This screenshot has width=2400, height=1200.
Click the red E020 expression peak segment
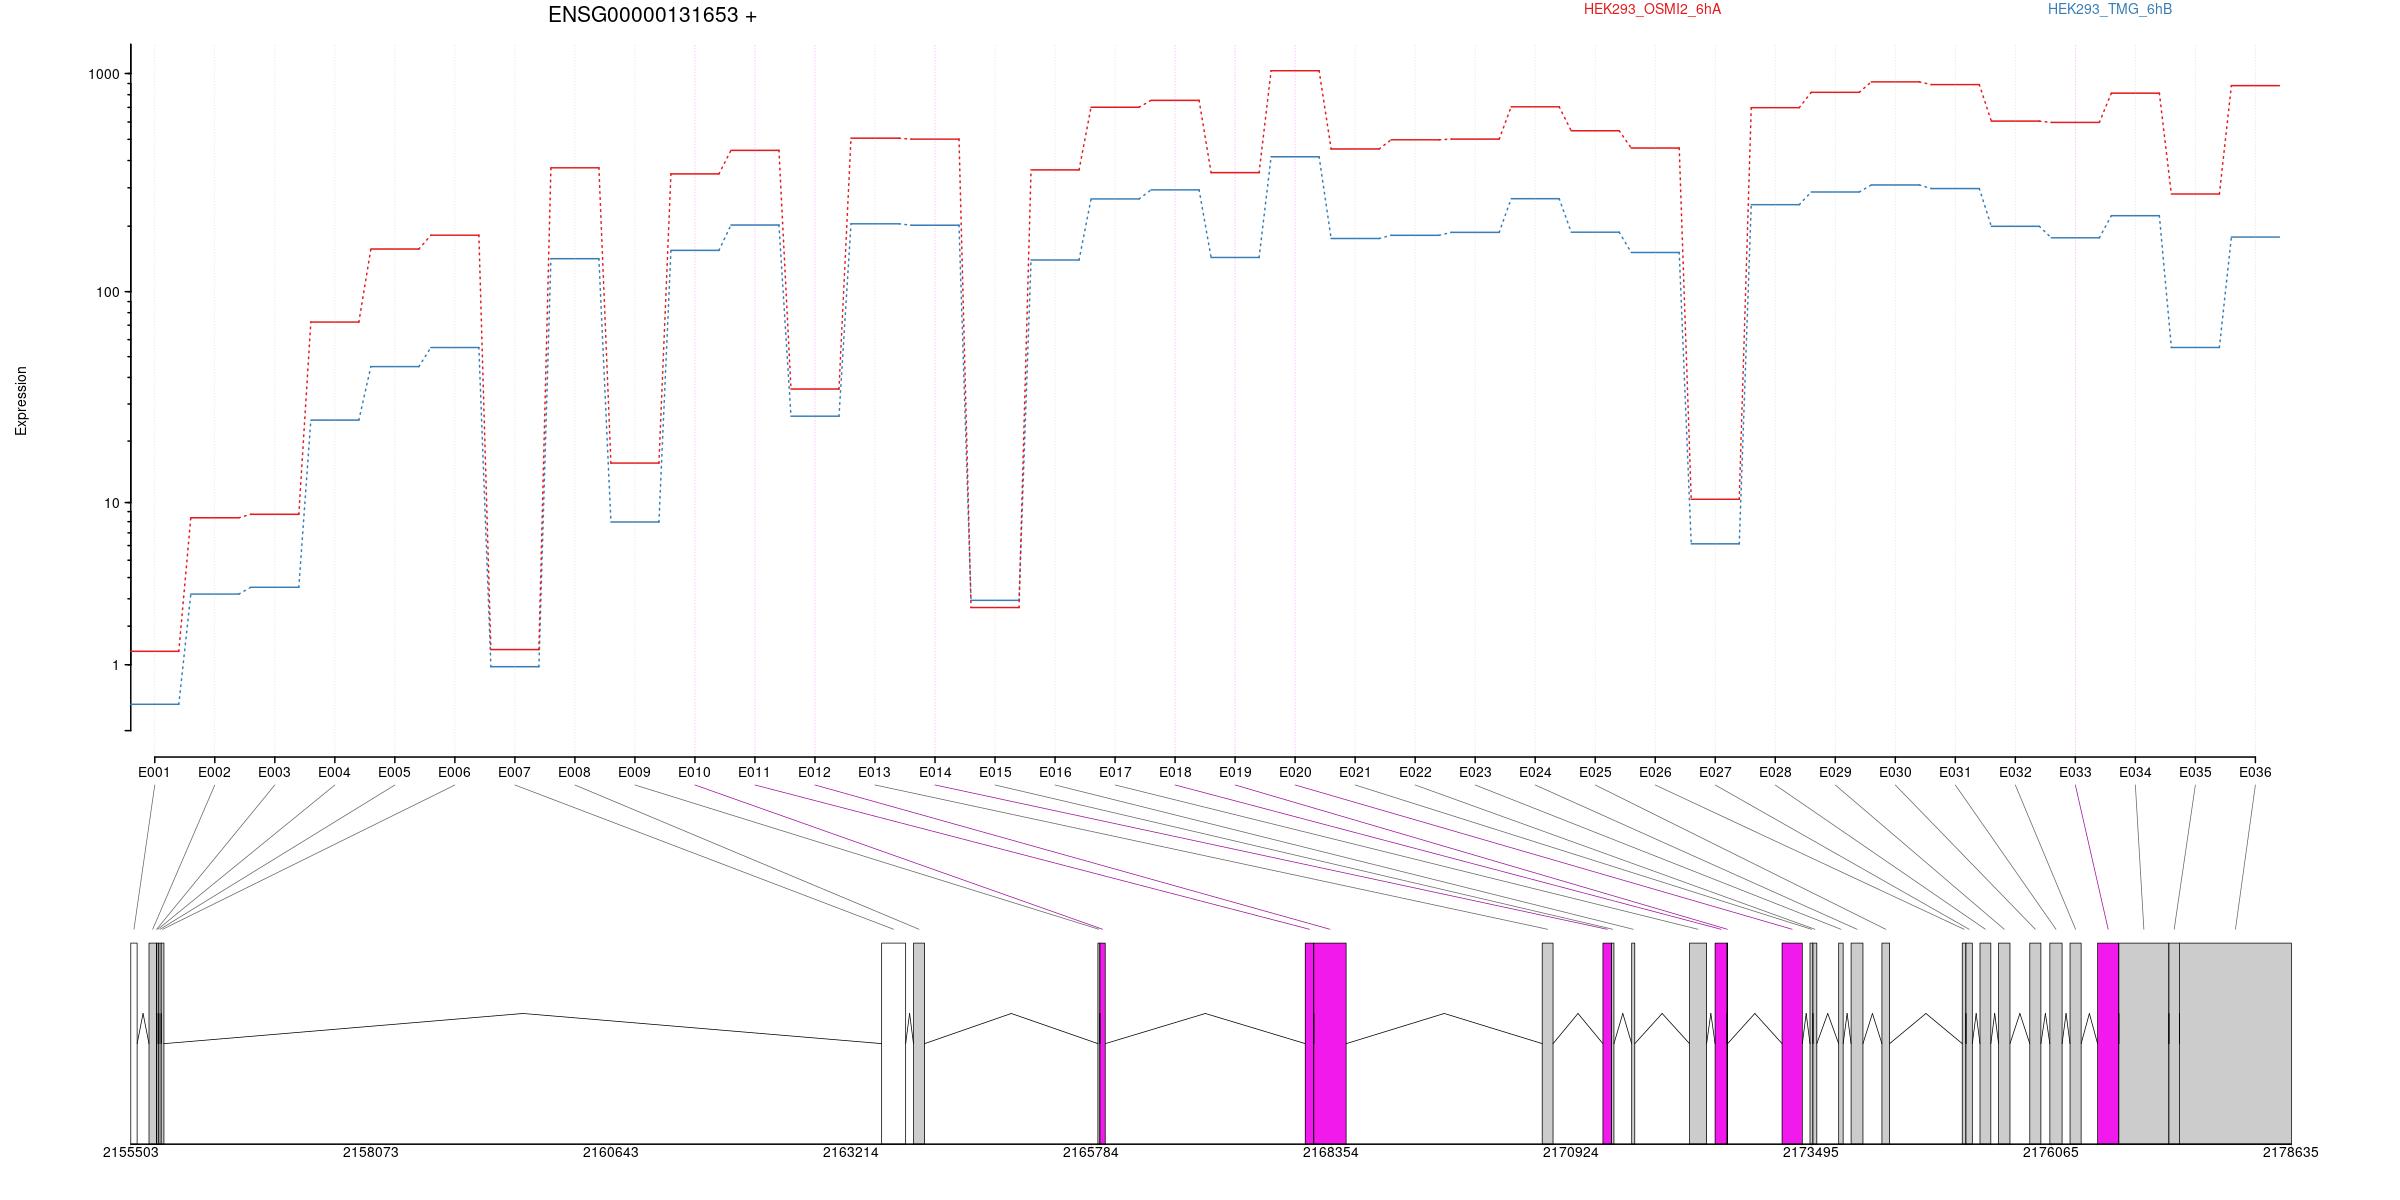1295,71
